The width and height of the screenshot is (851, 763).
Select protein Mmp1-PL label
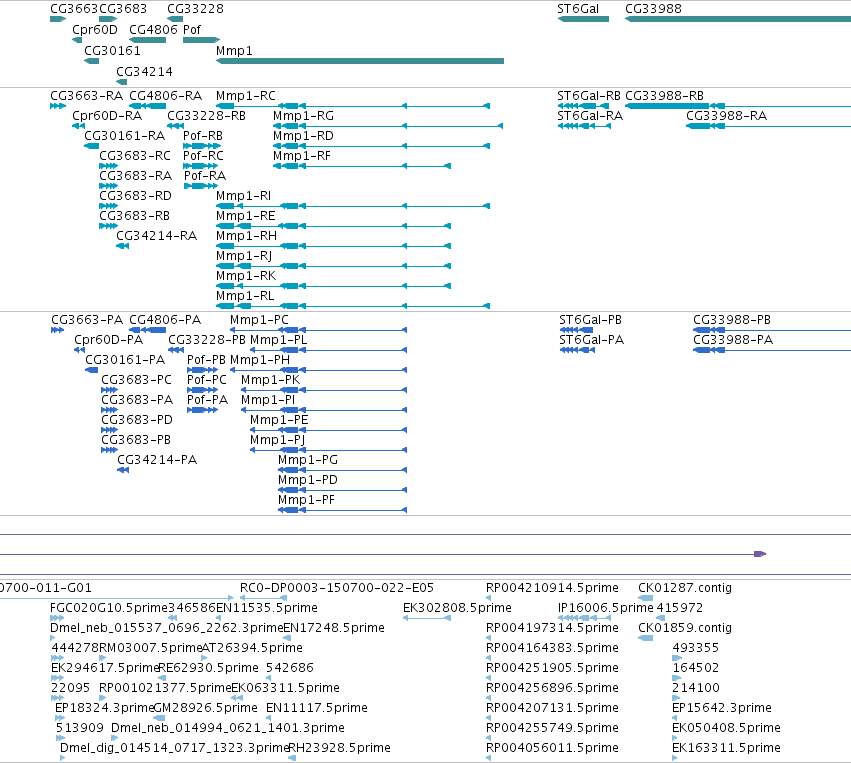pyautogui.click(x=278, y=340)
